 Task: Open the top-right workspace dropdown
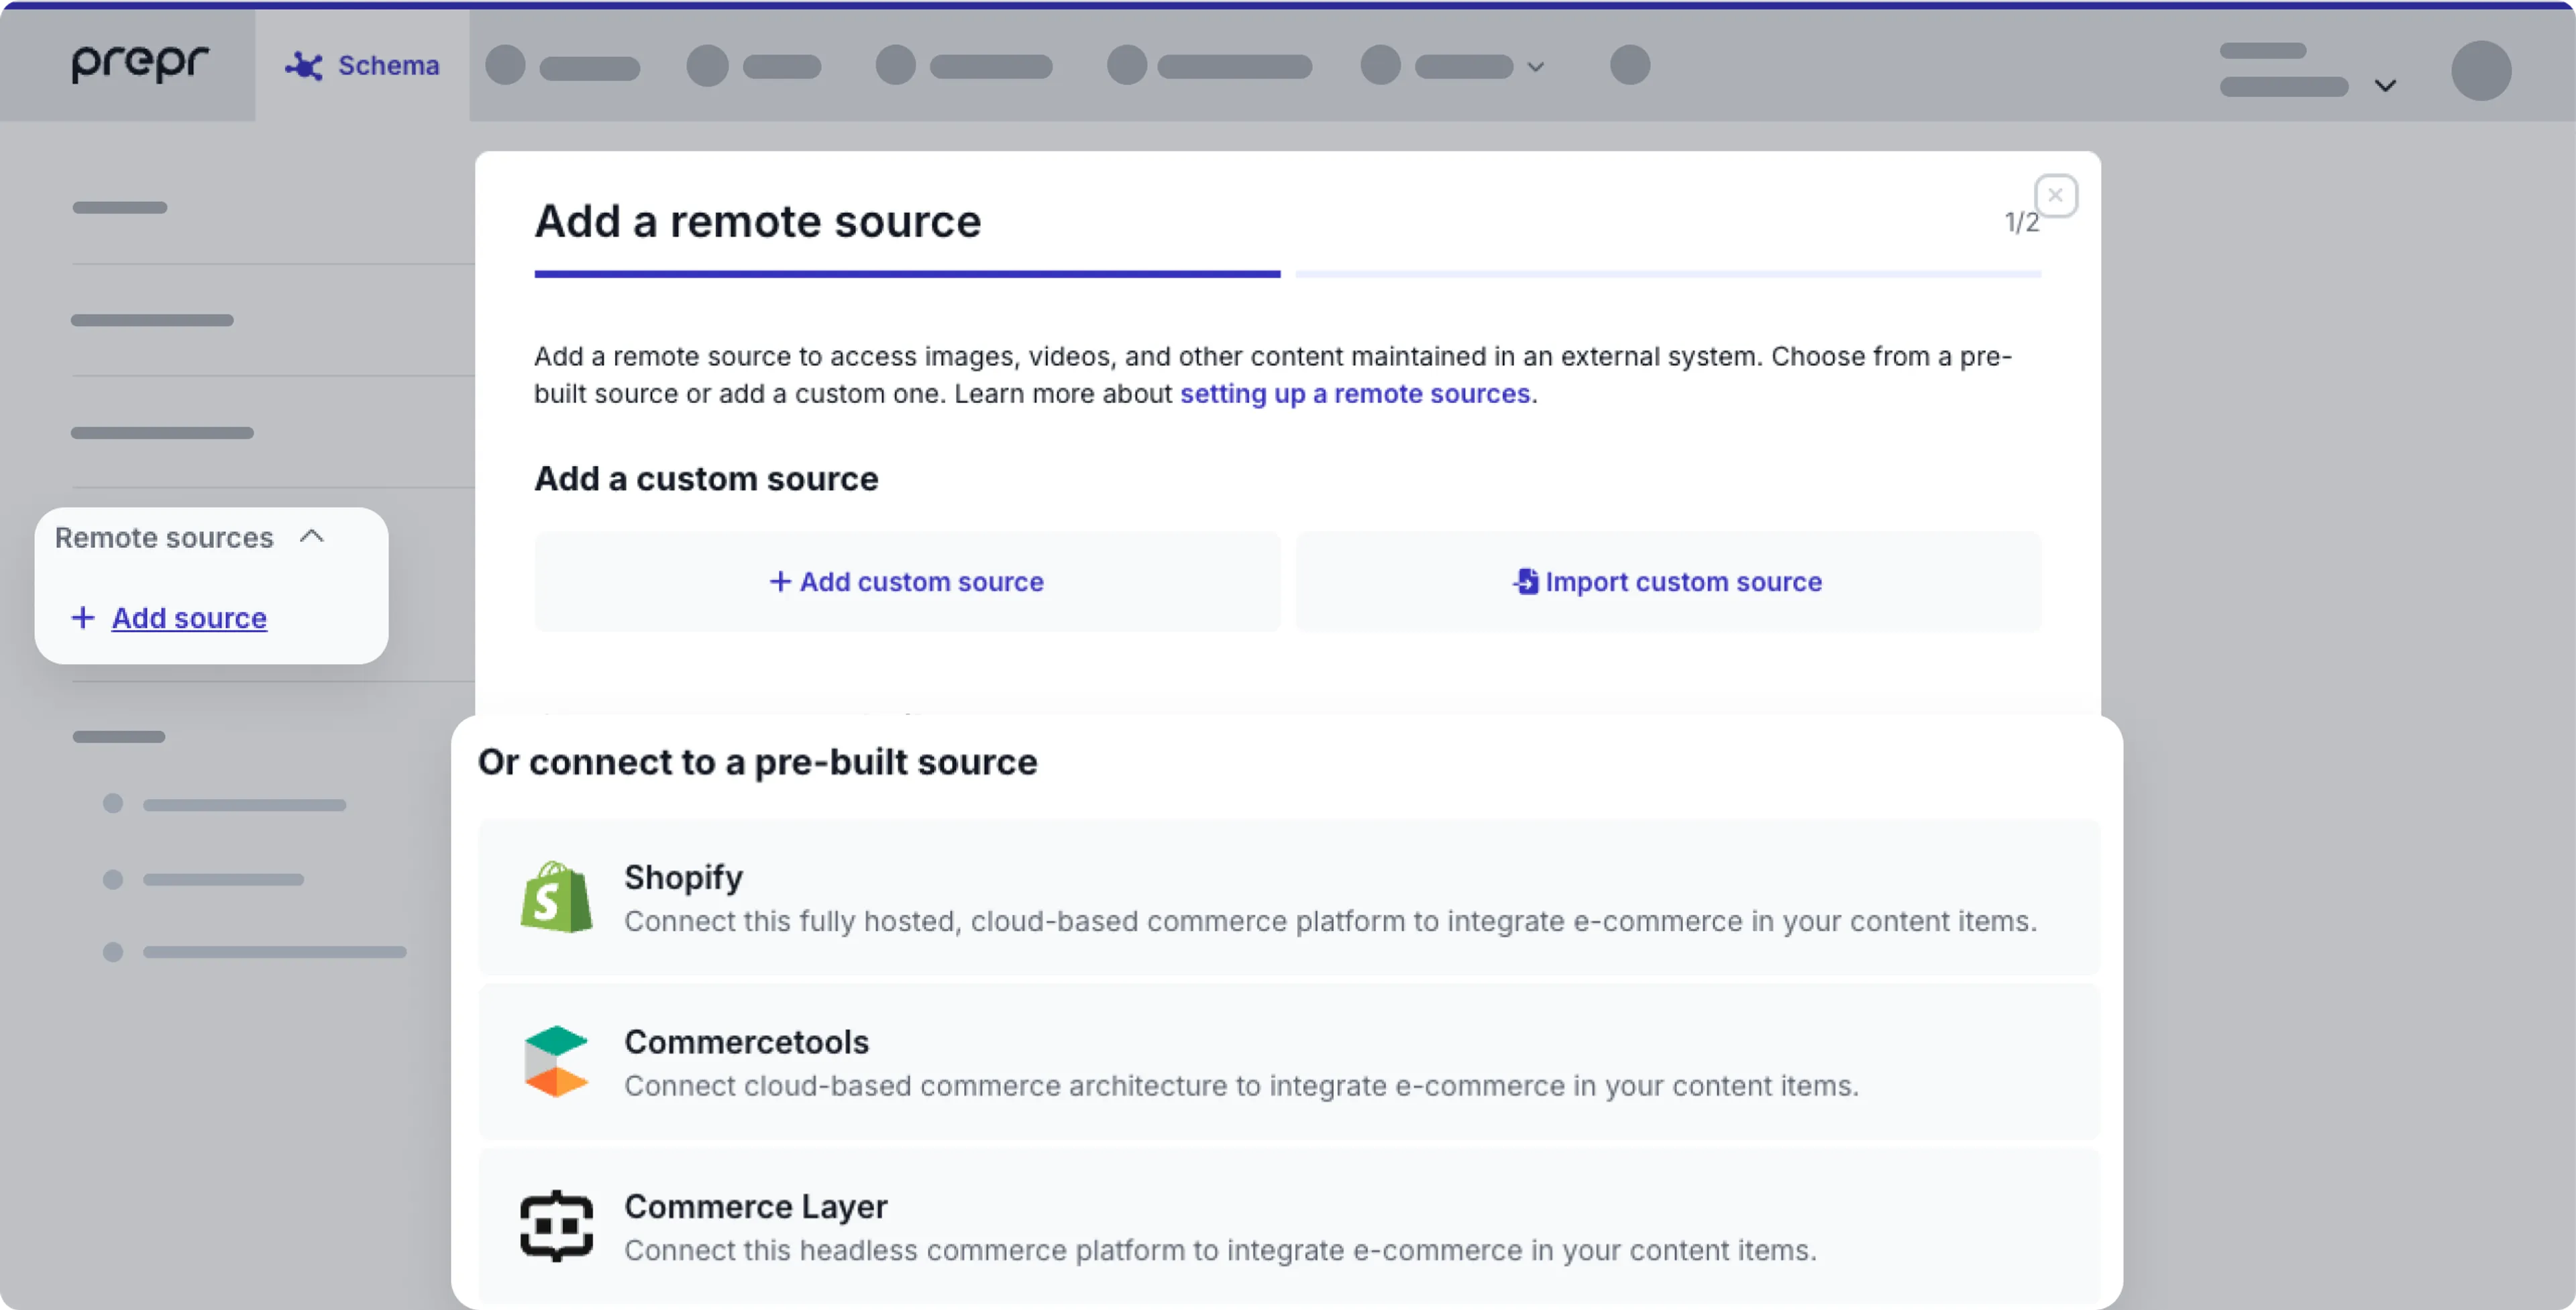coord(2386,84)
